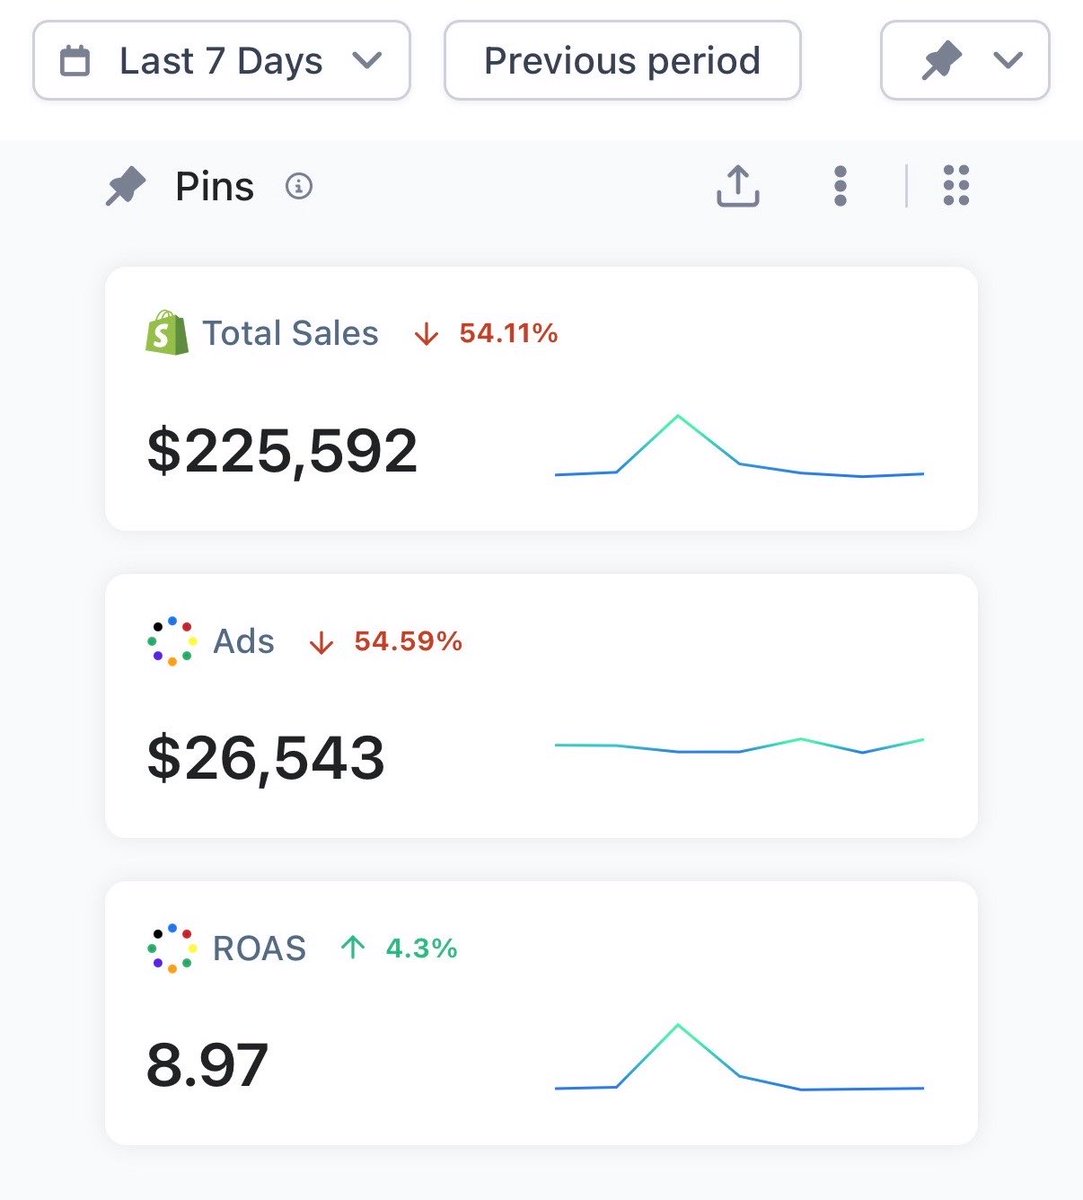Click the Ads sparkline chart
1083x1200 pixels.
click(739, 746)
